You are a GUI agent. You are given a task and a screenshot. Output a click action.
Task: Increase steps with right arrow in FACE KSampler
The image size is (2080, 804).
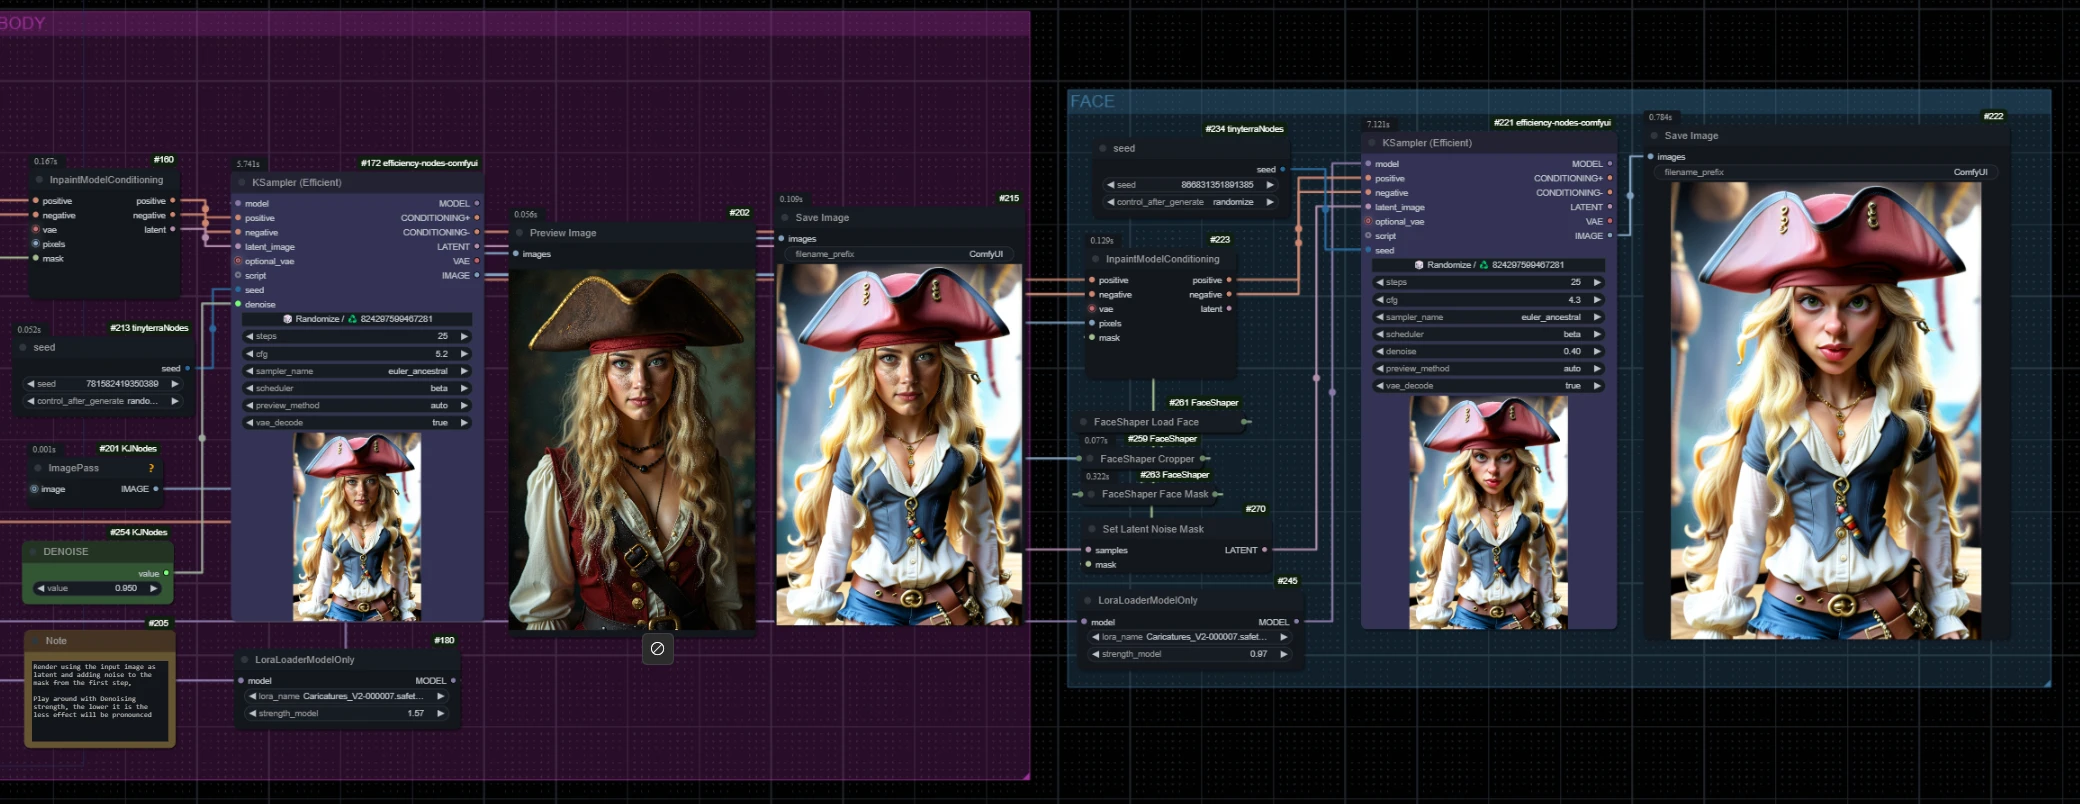tap(1597, 283)
